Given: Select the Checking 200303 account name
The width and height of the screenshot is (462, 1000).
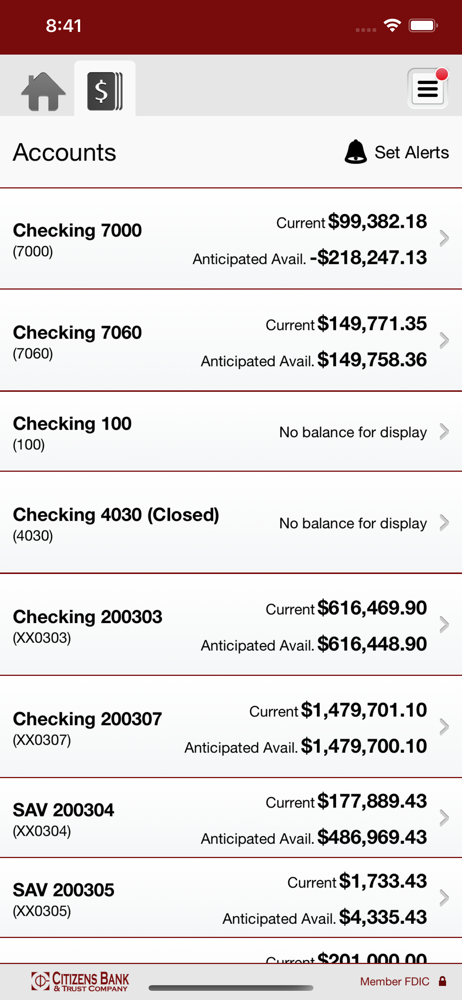Looking at the screenshot, I should coord(87,617).
